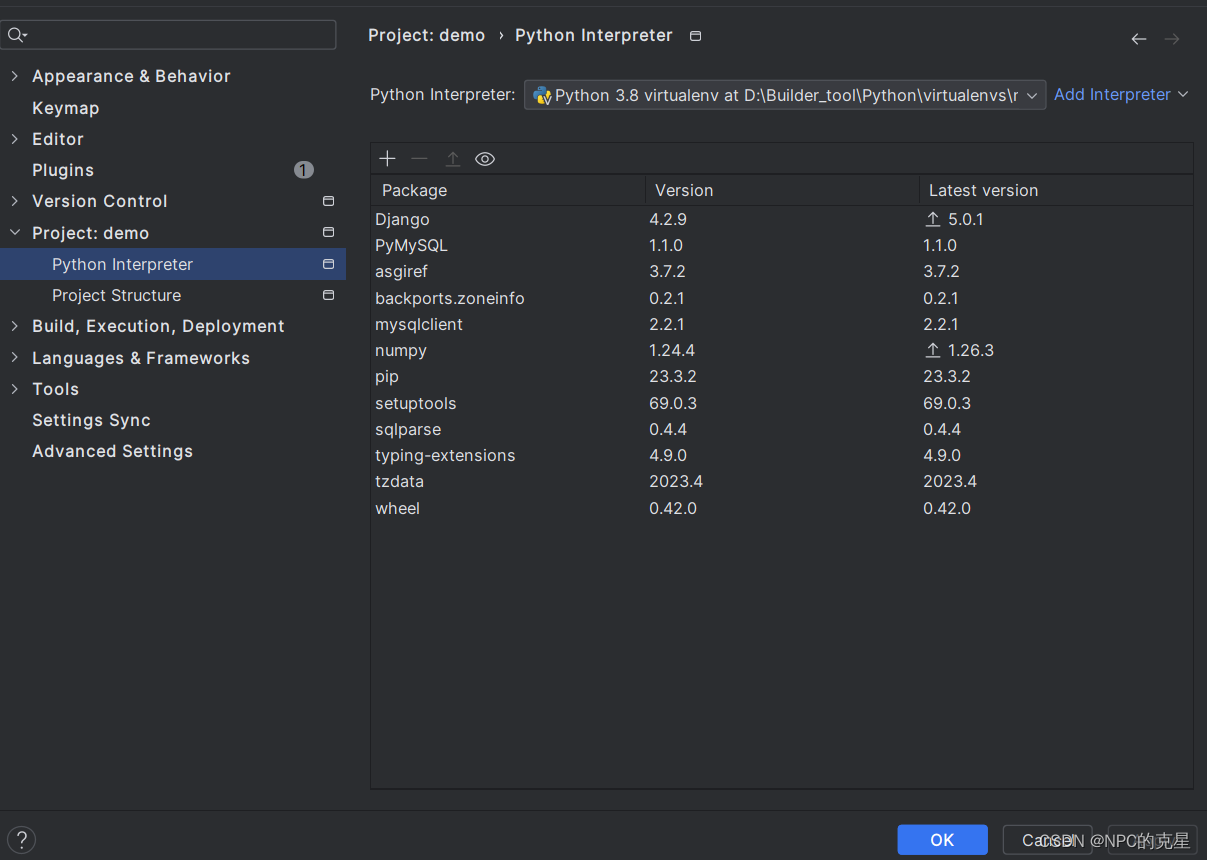Select the typing-extensions package row
The height and width of the screenshot is (860, 1207).
pyautogui.click(x=782, y=455)
